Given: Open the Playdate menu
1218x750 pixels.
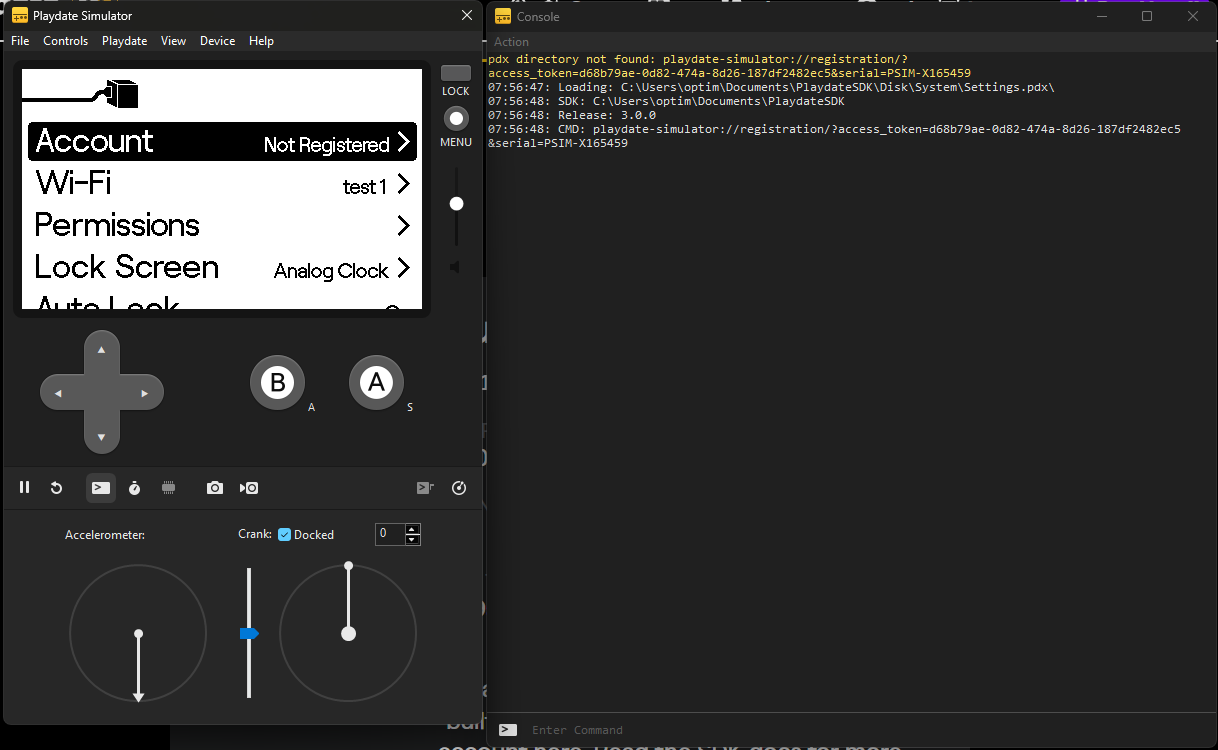Looking at the screenshot, I should 124,41.
